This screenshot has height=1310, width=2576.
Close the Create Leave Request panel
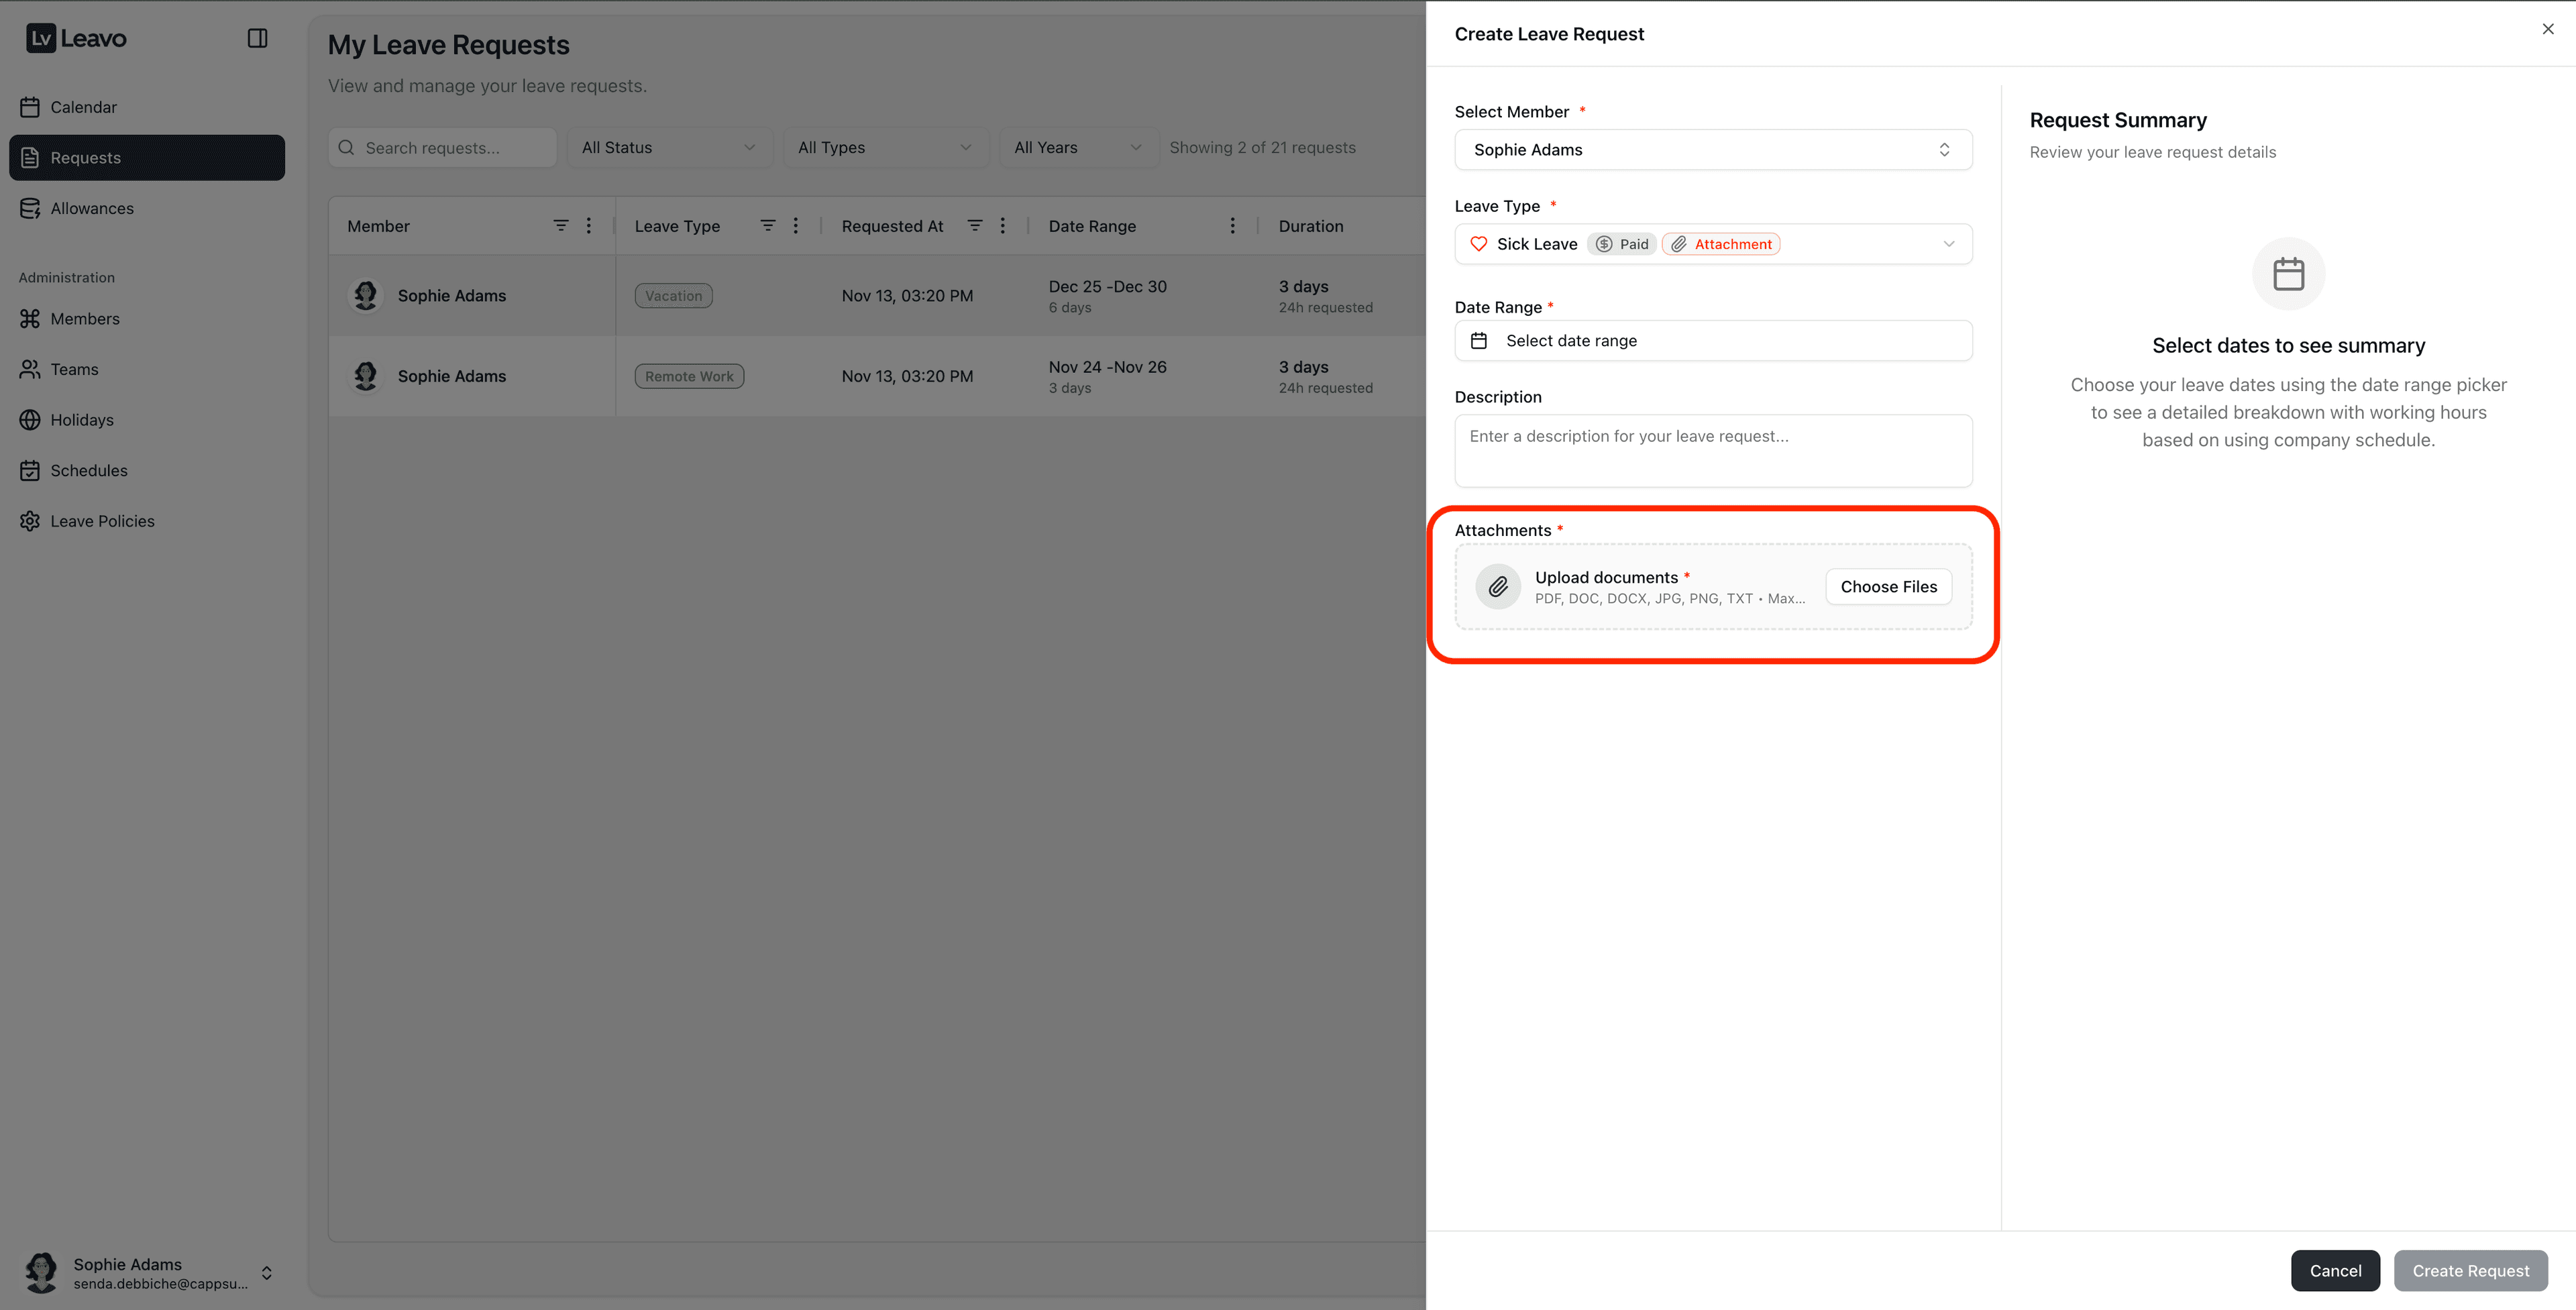(2547, 29)
